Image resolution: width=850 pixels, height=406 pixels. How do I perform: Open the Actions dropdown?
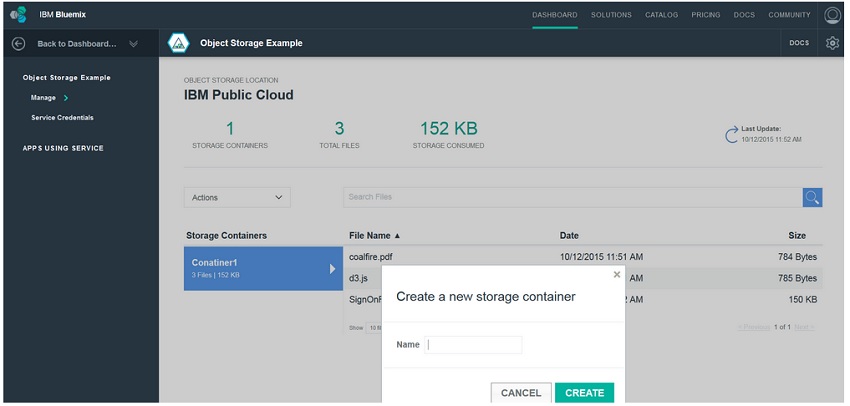(237, 197)
